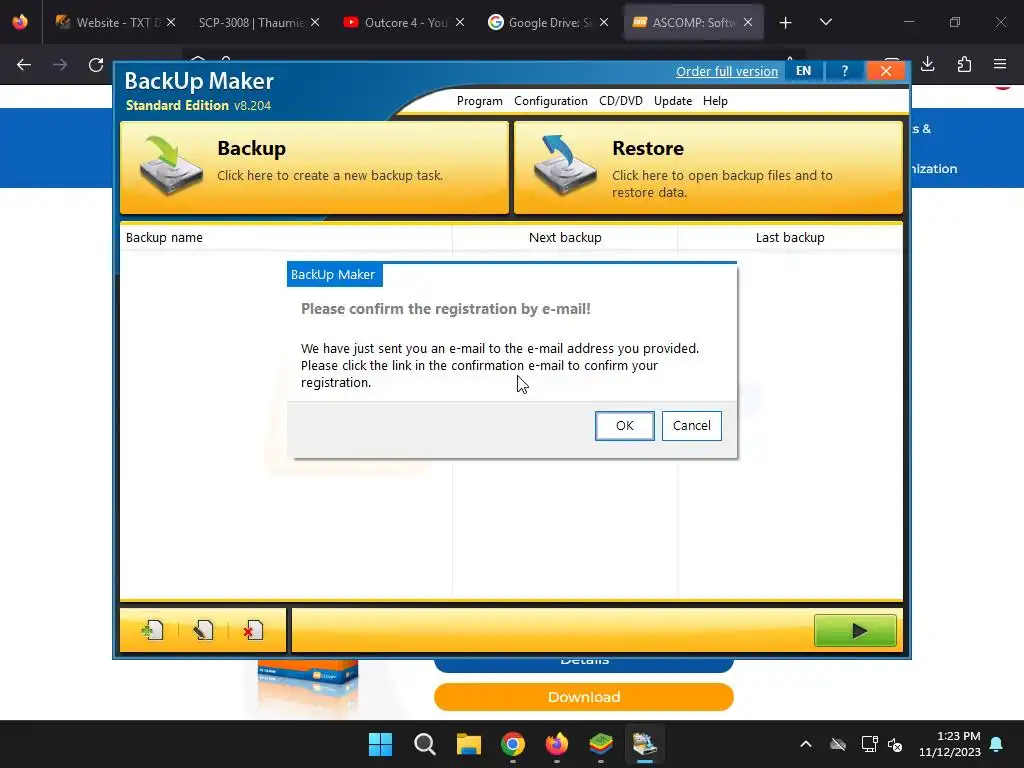Open BlueStacks from the taskbar

pyautogui.click(x=600, y=744)
